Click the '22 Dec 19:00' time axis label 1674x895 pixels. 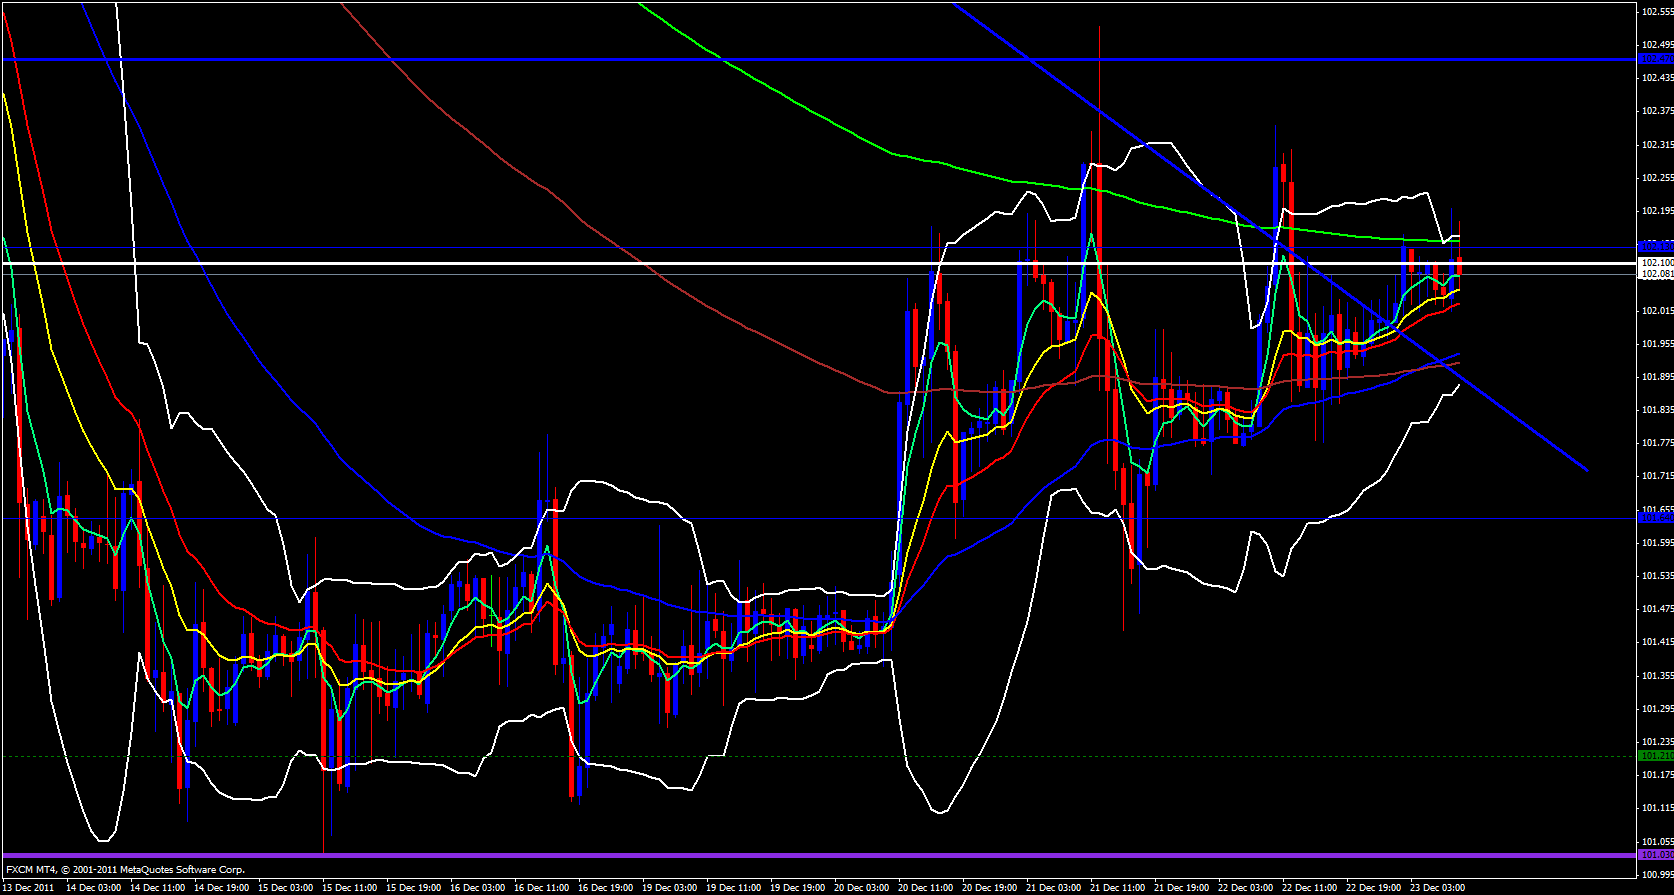coord(1374,888)
